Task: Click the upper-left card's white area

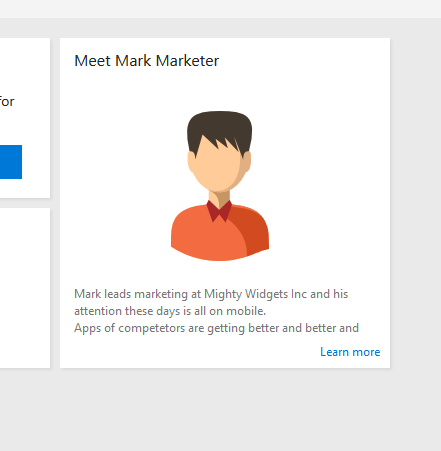Action: (x=25, y=67)
